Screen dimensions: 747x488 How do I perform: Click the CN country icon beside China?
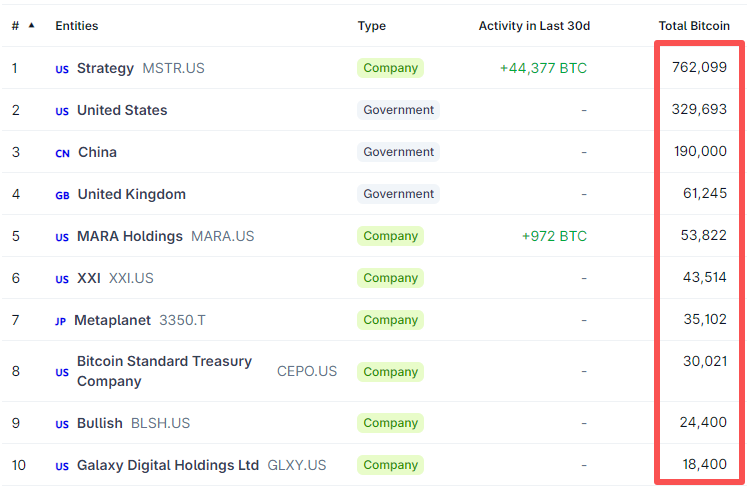click(x=62, y=153)
